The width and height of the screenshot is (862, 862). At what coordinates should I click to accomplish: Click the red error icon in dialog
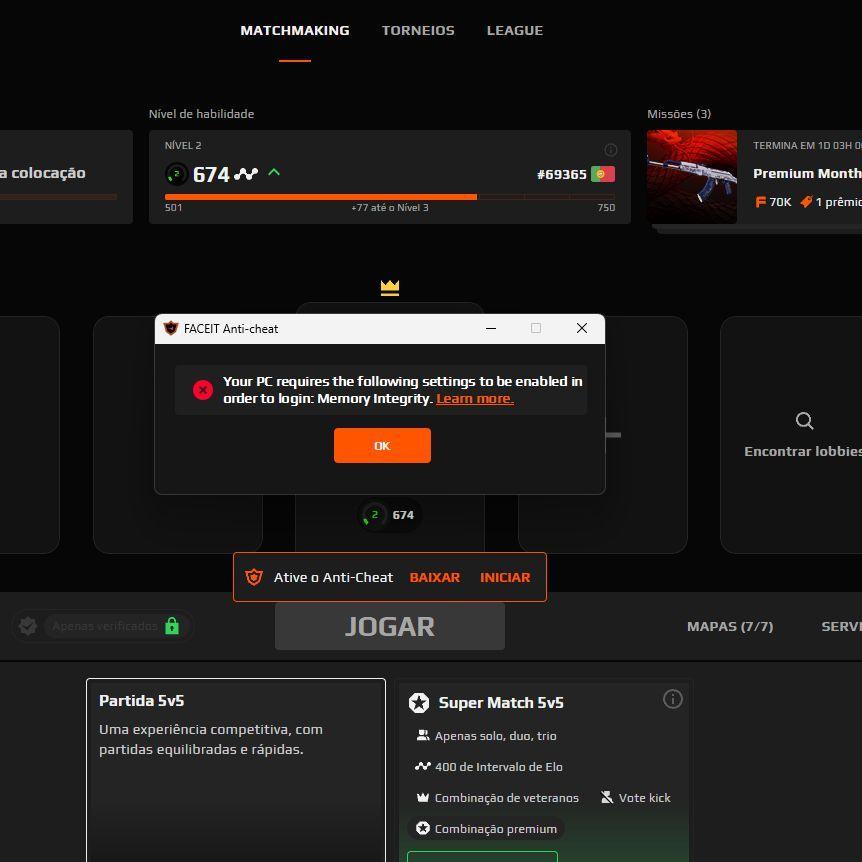[x=203, y=390]
